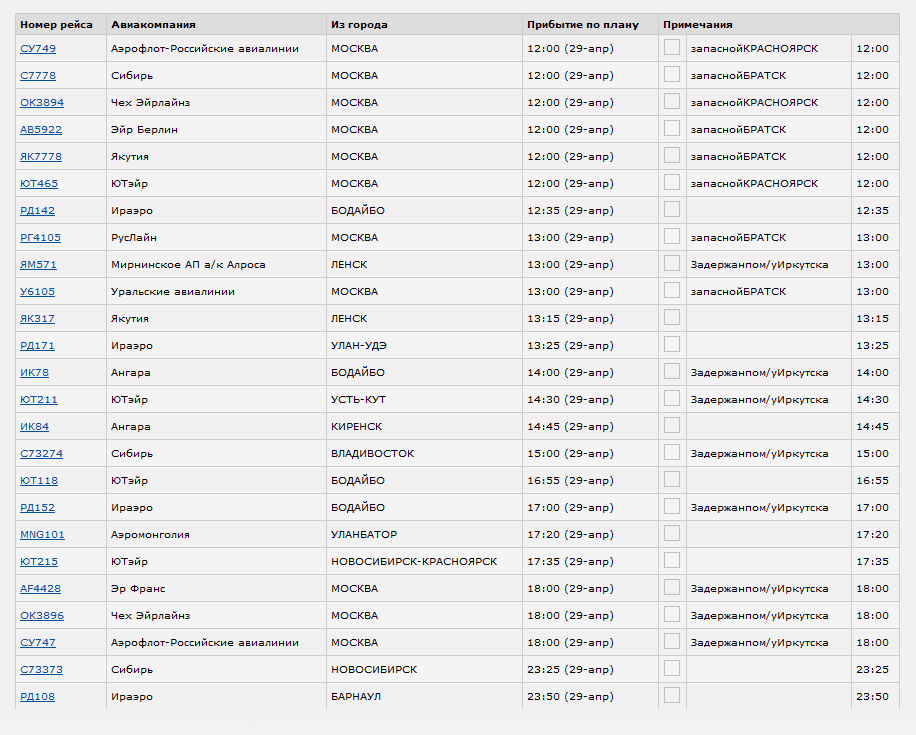Open flight AF4428 link

pyautogui.click(x=40, y=588)
